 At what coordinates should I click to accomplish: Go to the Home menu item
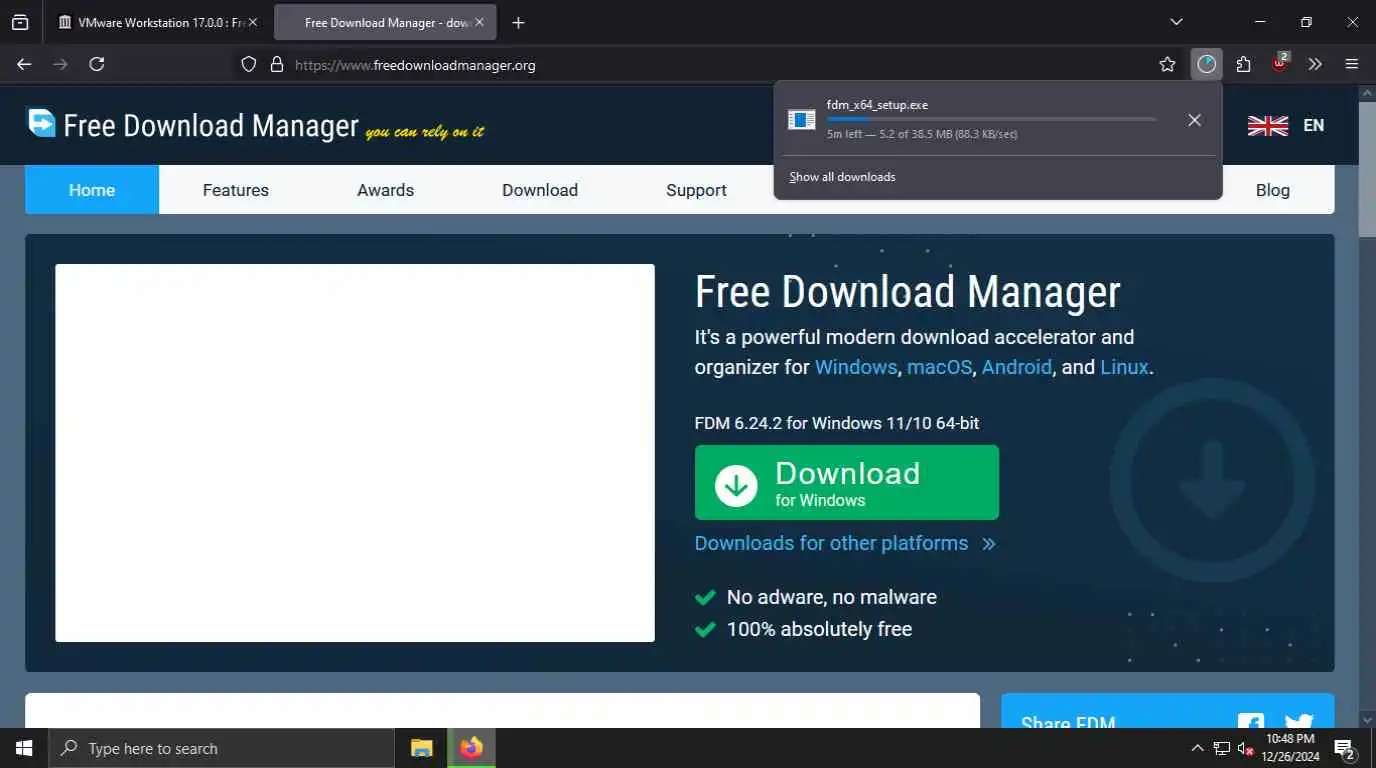point(92,190)
